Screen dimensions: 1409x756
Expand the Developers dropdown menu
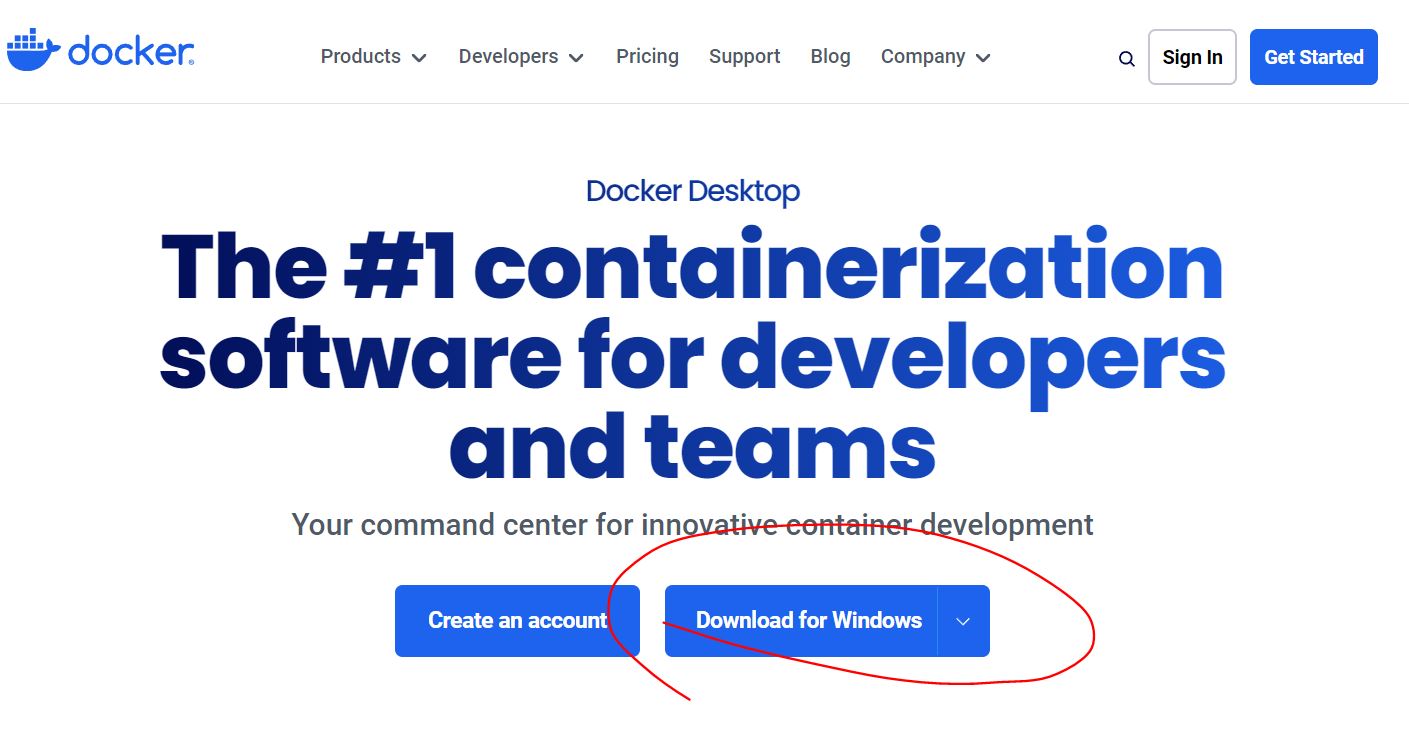click(521, 57)
